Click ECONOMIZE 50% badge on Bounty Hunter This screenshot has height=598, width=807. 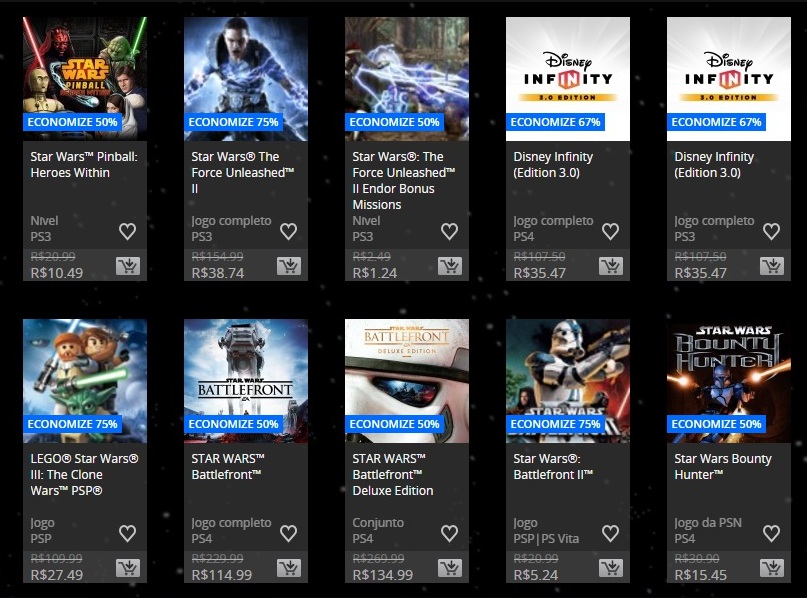click(716, 424)
